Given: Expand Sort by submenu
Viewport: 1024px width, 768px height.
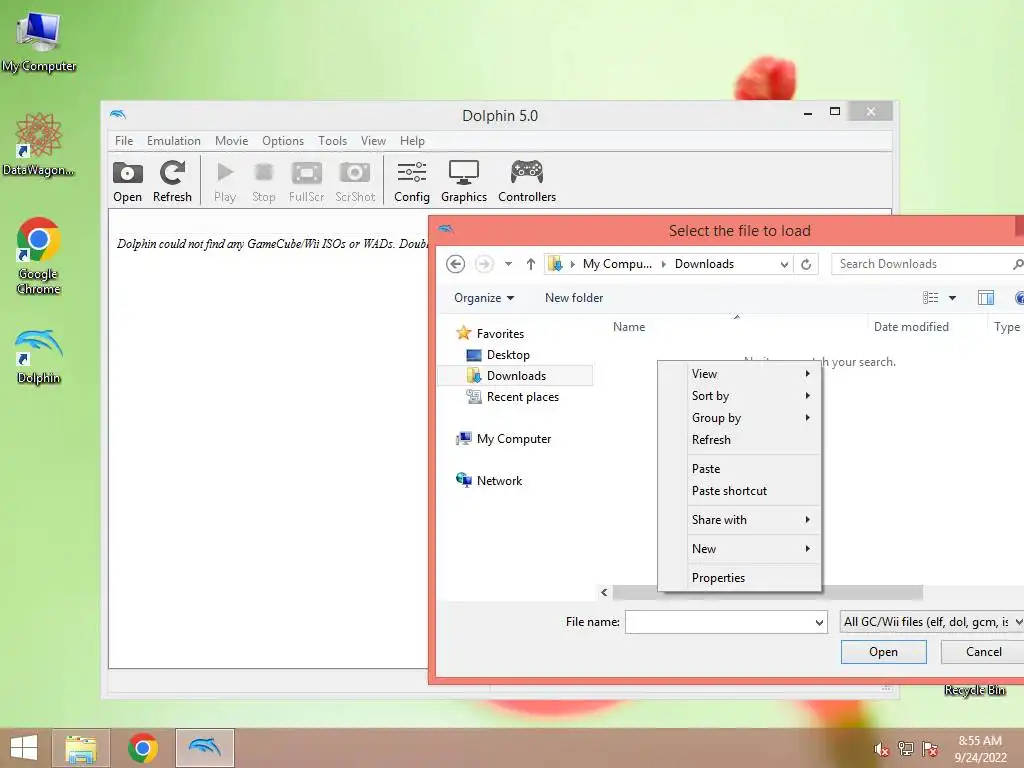Looking at the screenshot, I should (739, 396).
